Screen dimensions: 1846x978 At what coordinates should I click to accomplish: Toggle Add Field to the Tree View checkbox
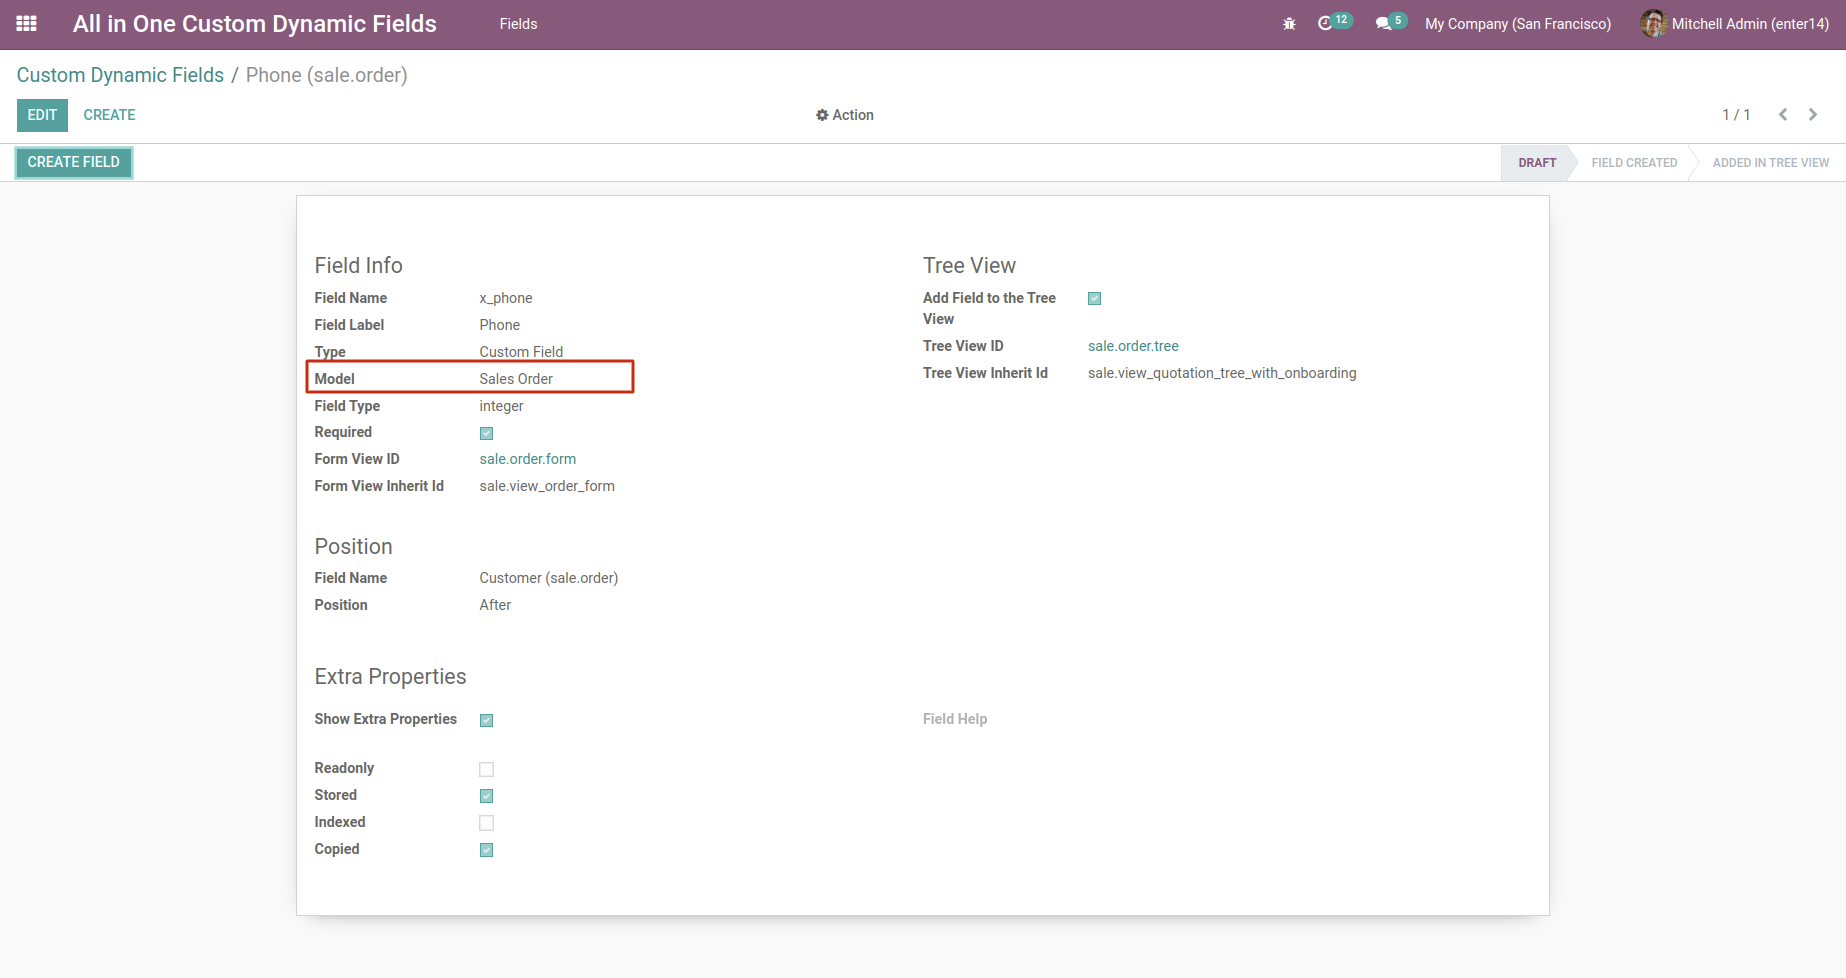1094,299
